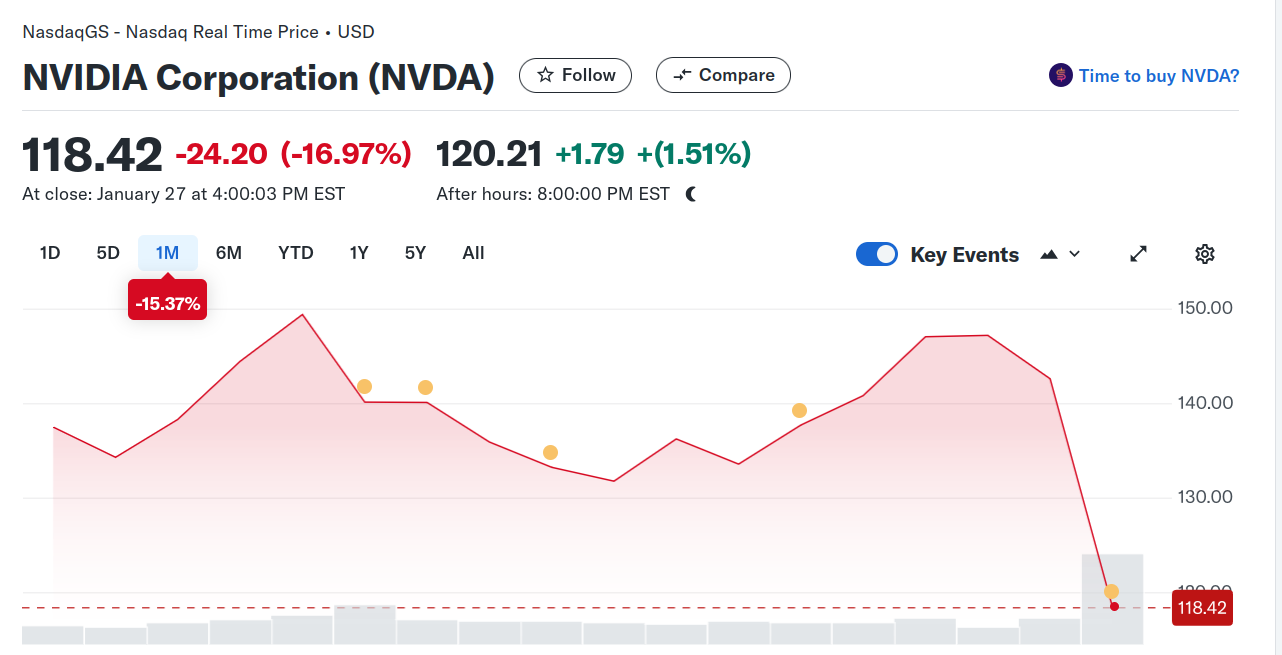The image size is (1282, 655).
Task: Click the key event dot near 135
Action: (x=550, y=453)
